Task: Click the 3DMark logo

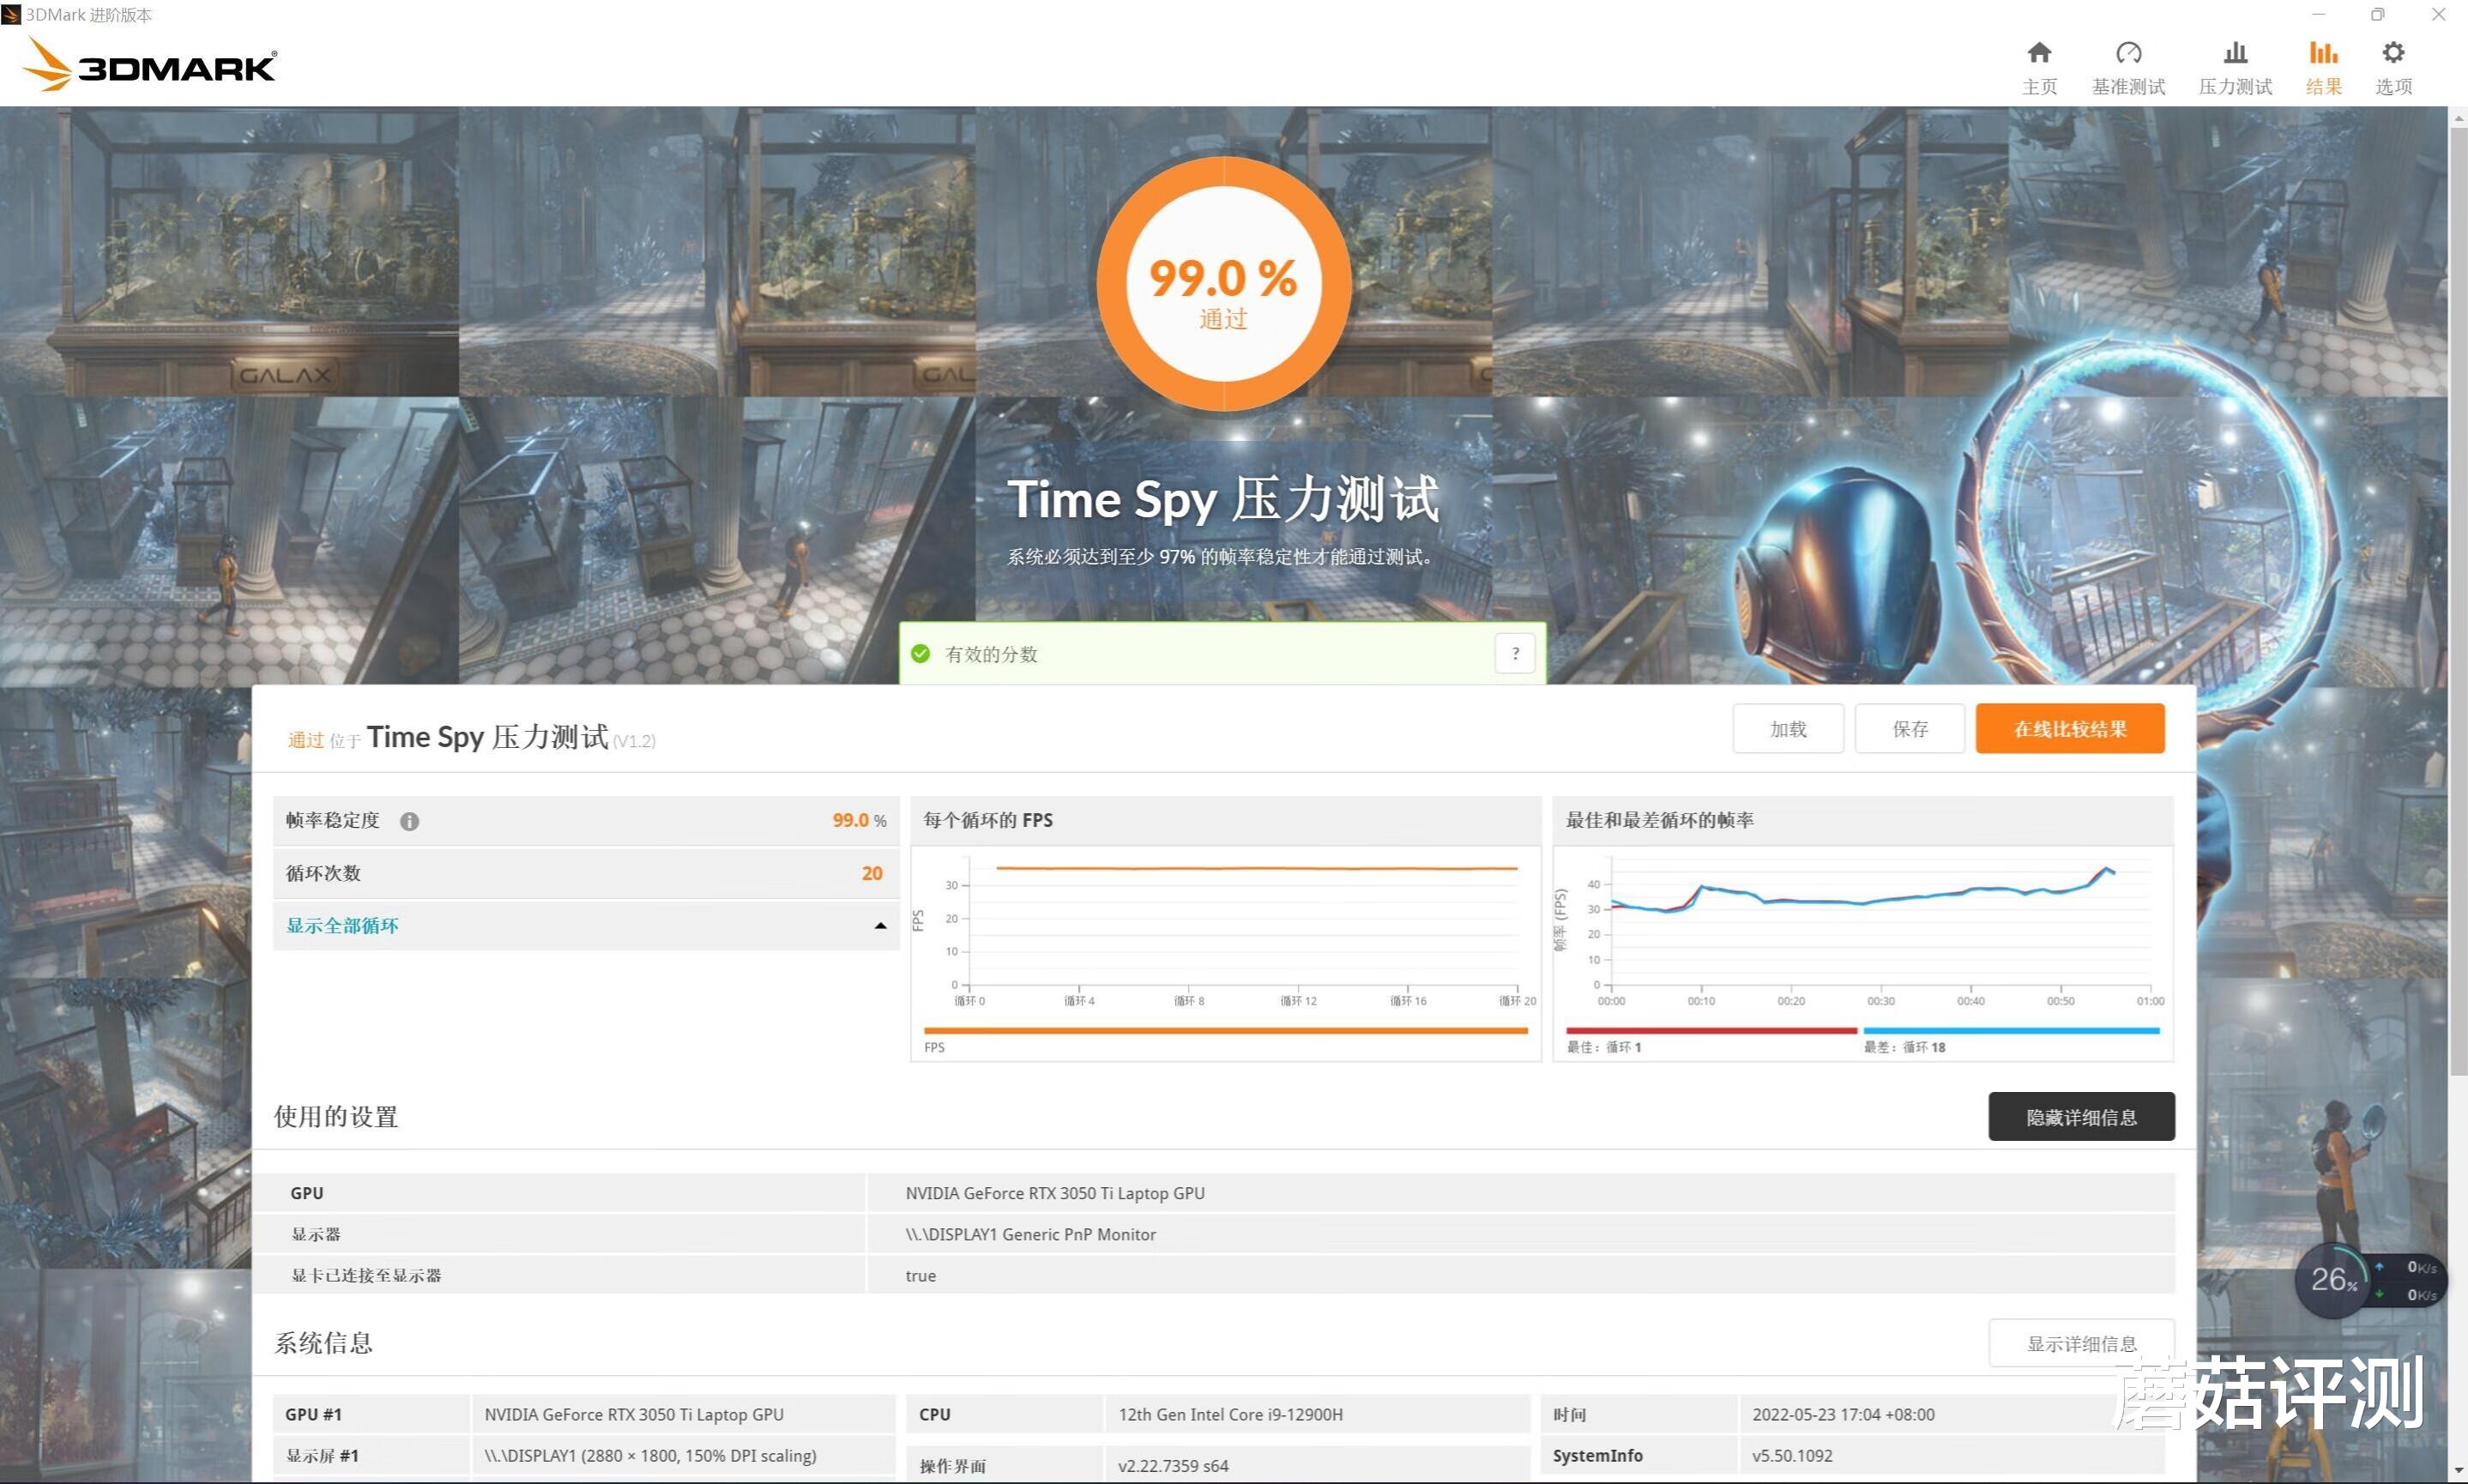Action: point(150,65)
